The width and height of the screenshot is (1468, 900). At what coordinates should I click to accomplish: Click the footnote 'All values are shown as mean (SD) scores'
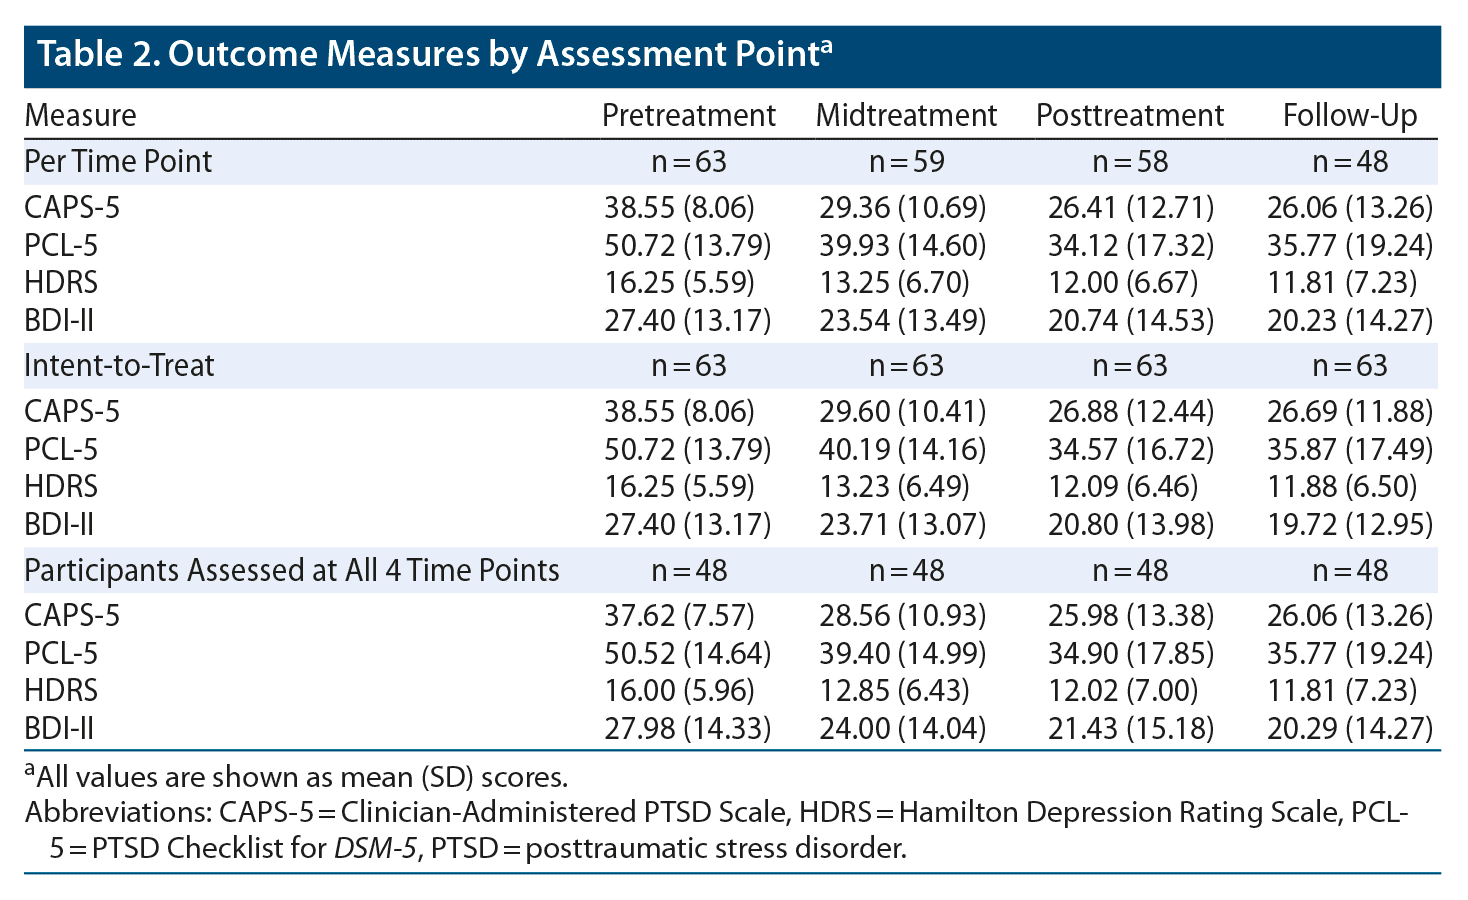point(300,777)
